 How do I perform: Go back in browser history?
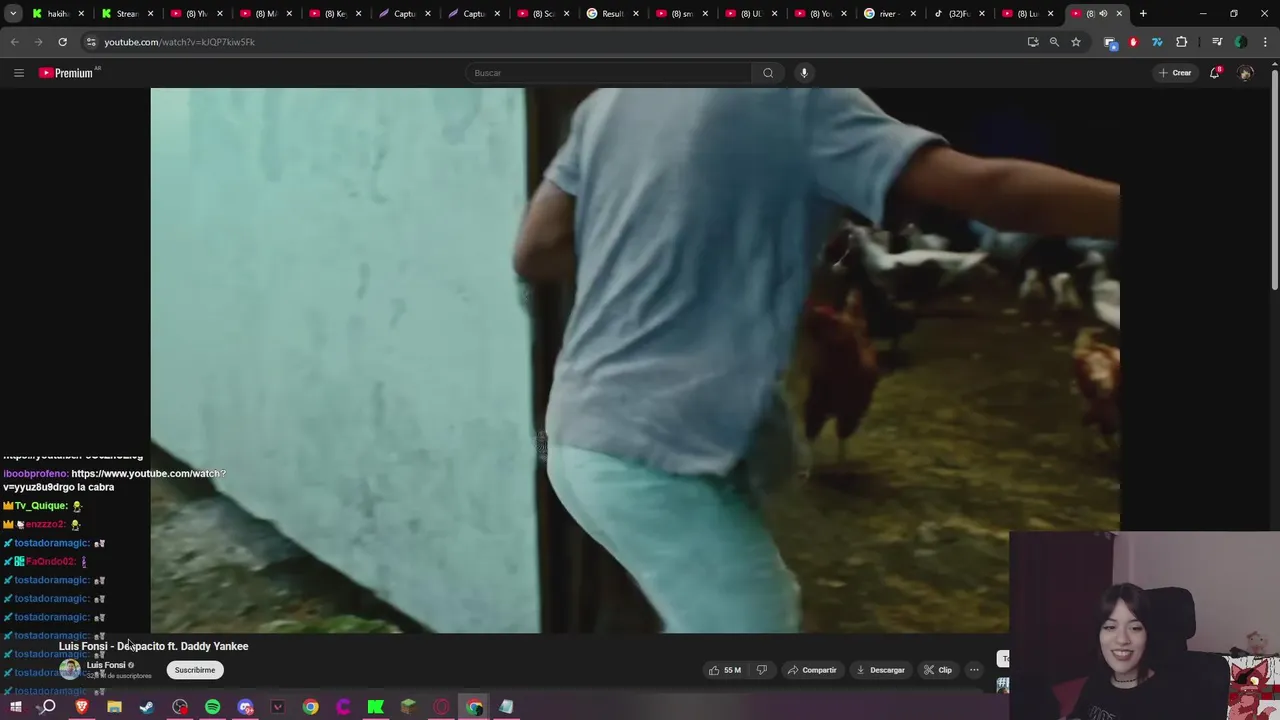click(x=14, y=42)
